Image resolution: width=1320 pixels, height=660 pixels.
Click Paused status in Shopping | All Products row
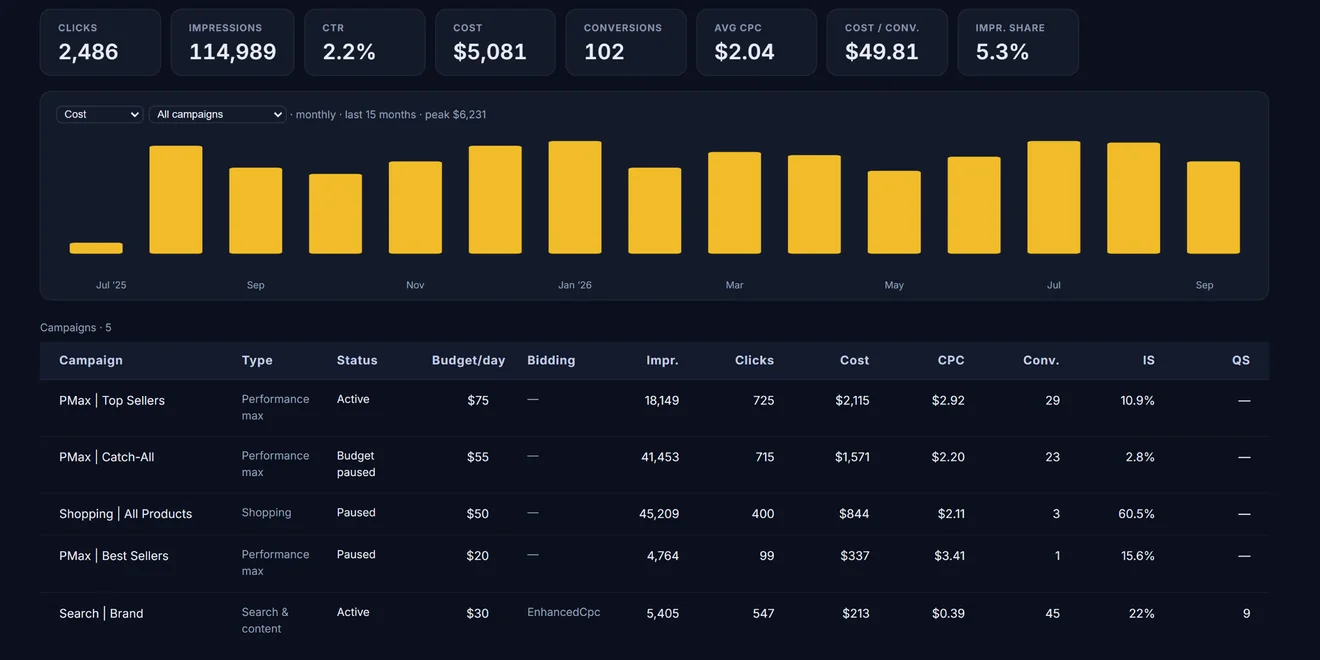pos(356,512)
